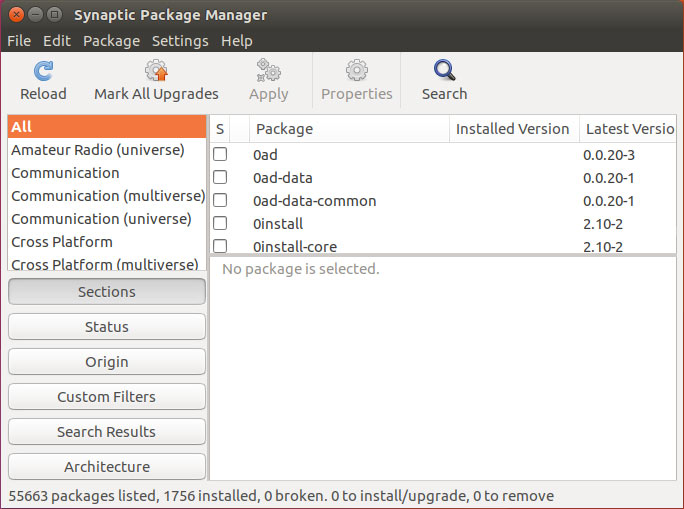Filter packages by Architecture
Viewport: 684px width, 509px height.
[x=107, y=467]
